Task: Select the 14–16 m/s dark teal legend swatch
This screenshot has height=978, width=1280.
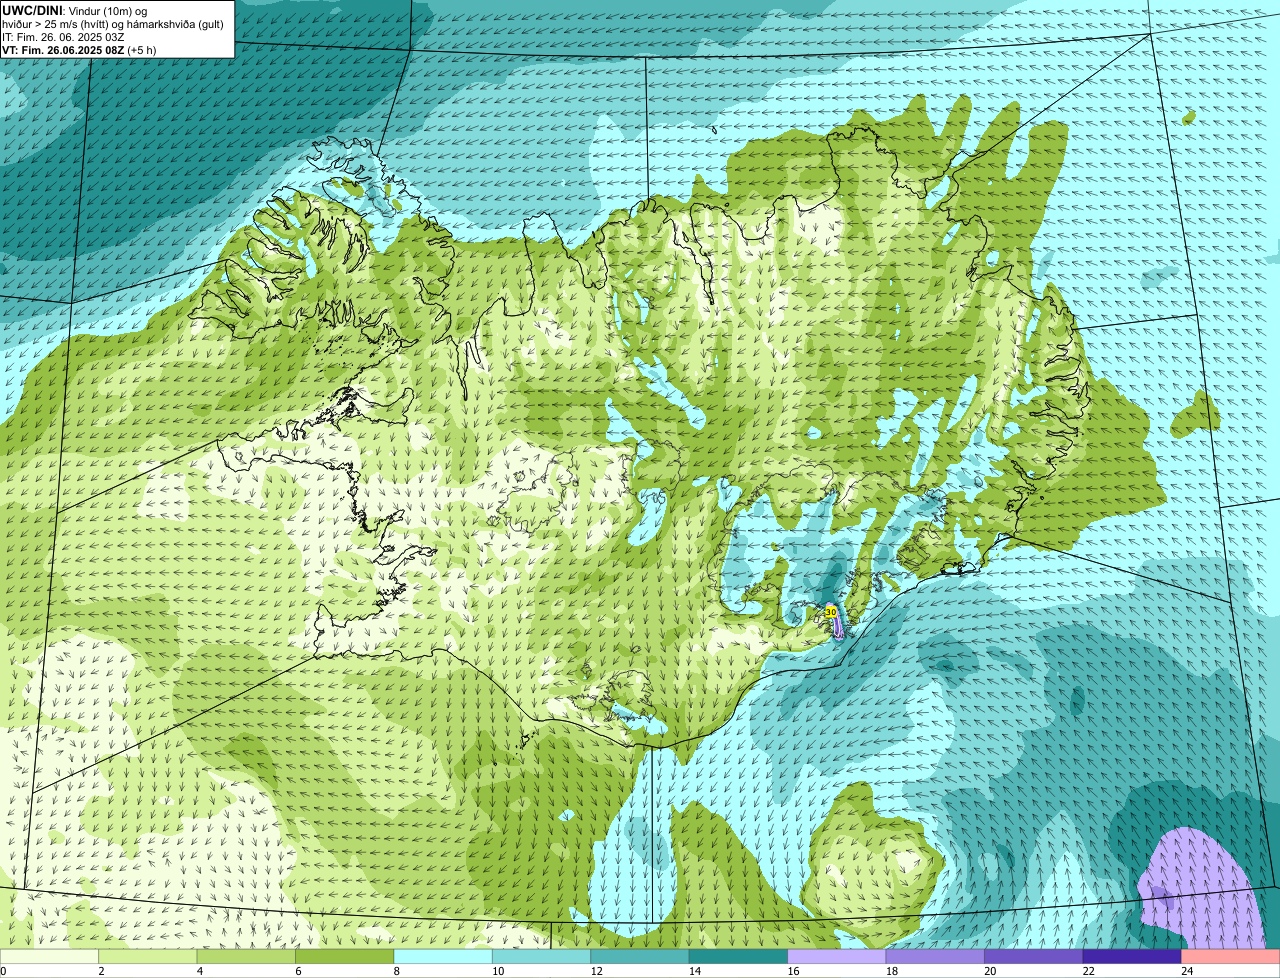Action: click(x=739, y=957)
